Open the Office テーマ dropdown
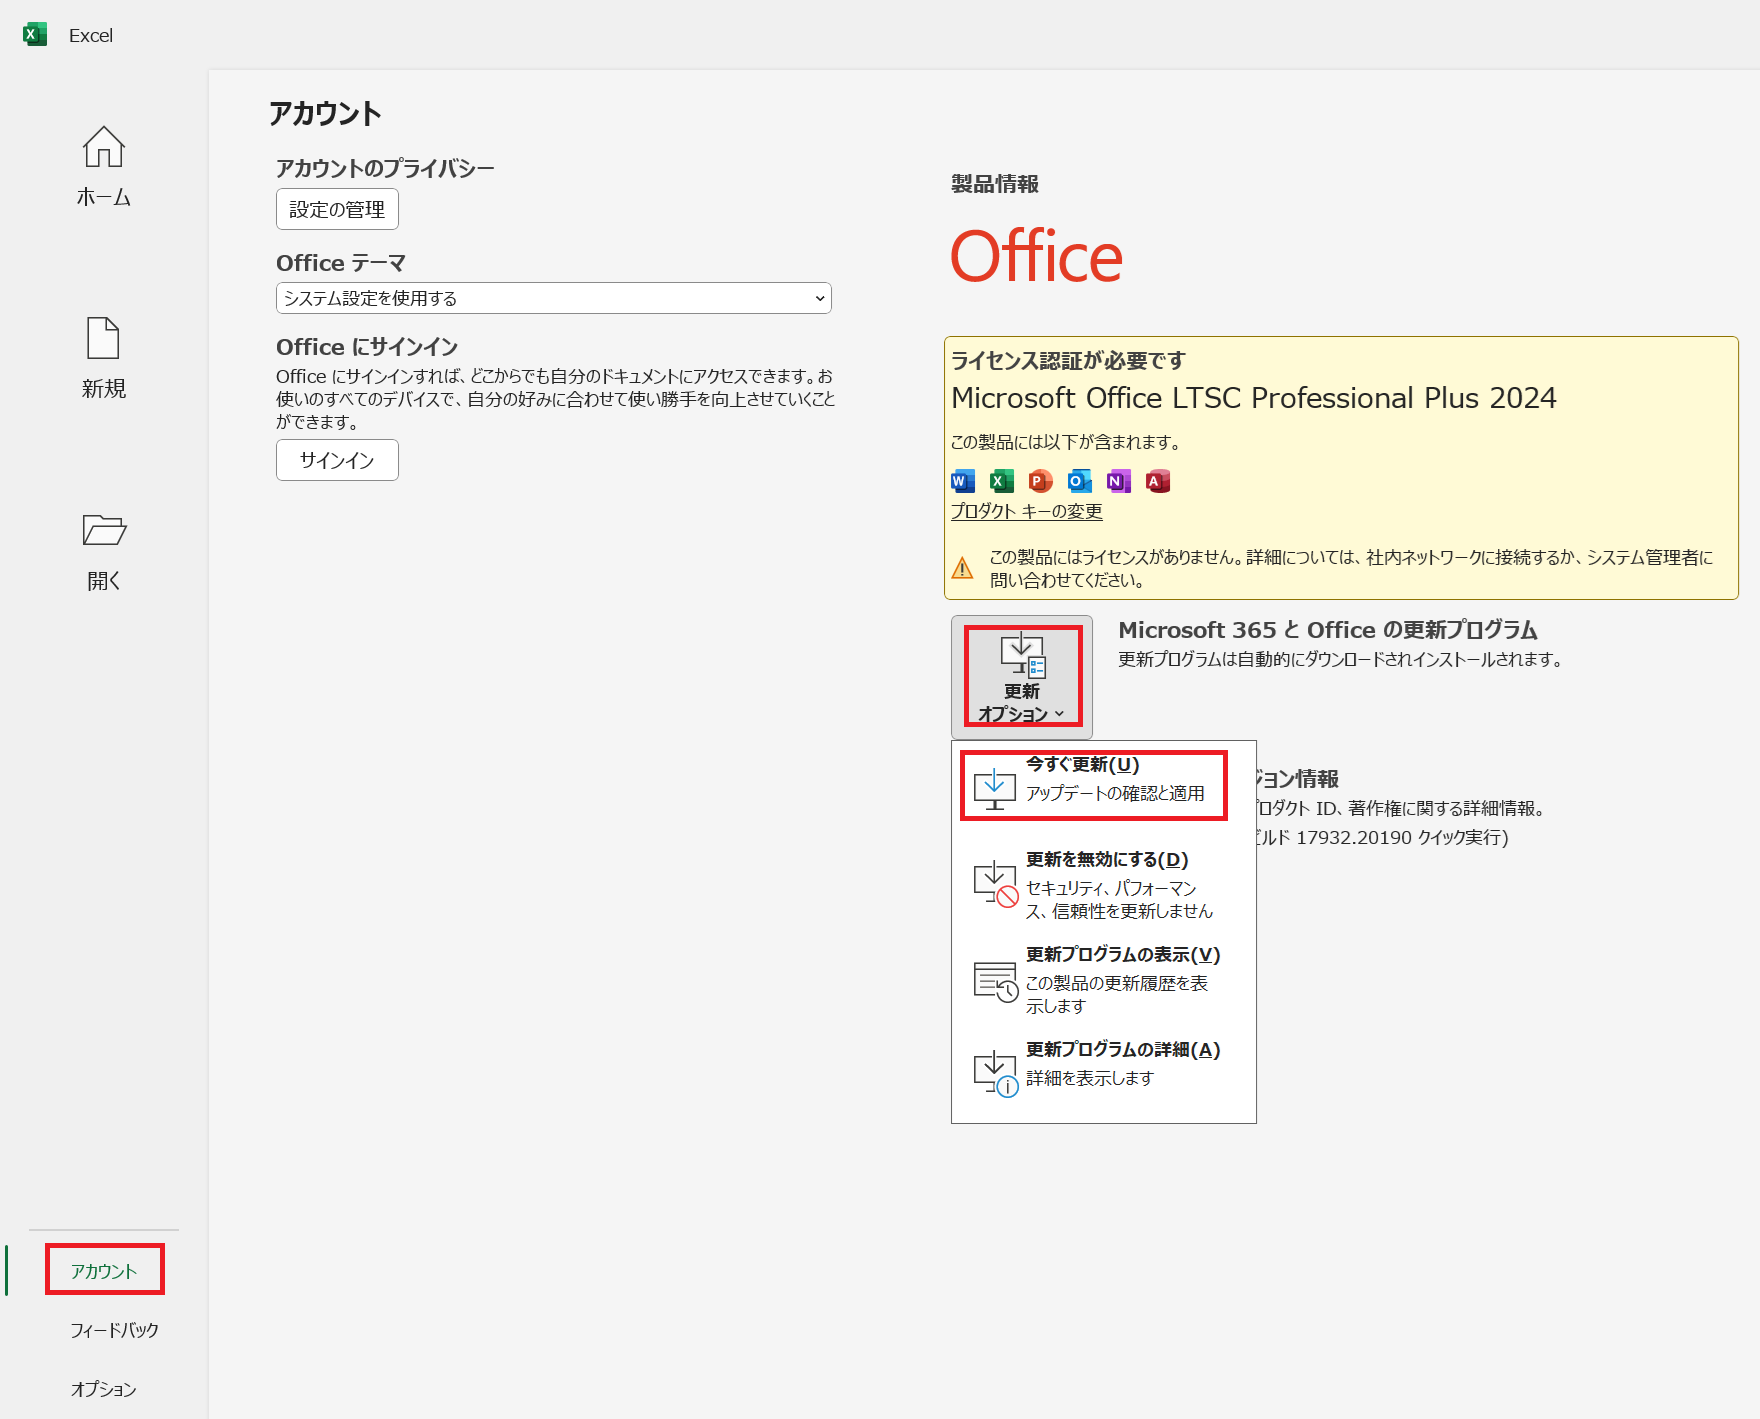1760x1419 pixels. tap(554, 298)
